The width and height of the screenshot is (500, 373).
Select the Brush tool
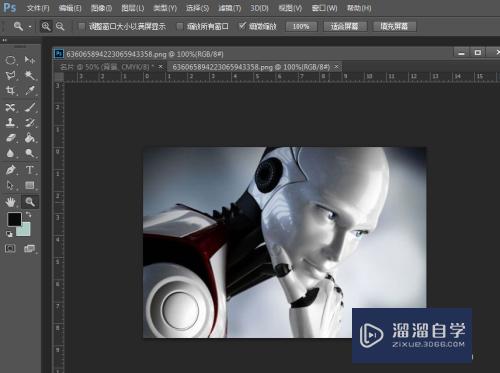coord(30,107)
